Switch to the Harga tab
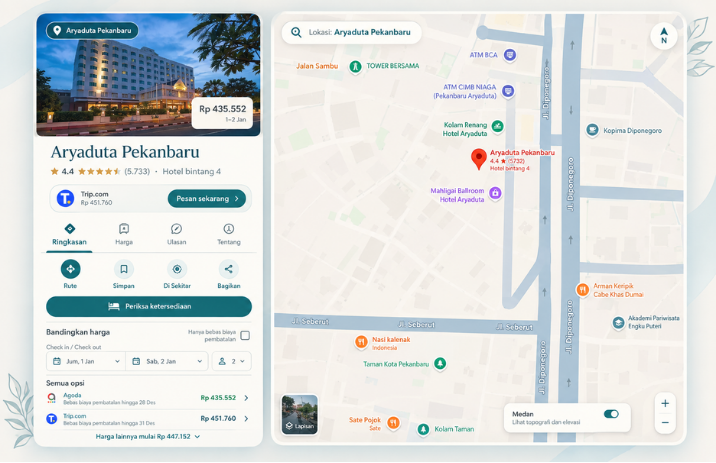 (124, 235)
